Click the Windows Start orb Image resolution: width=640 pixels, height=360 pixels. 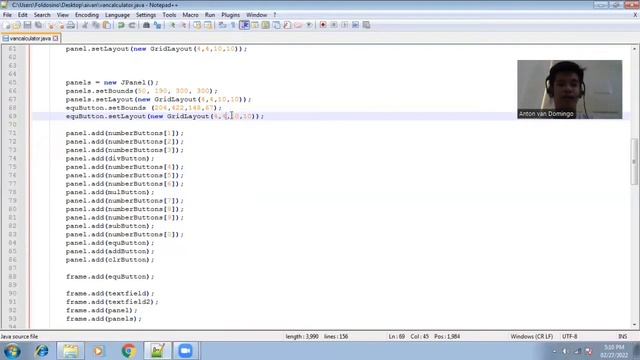click(12, 351)
